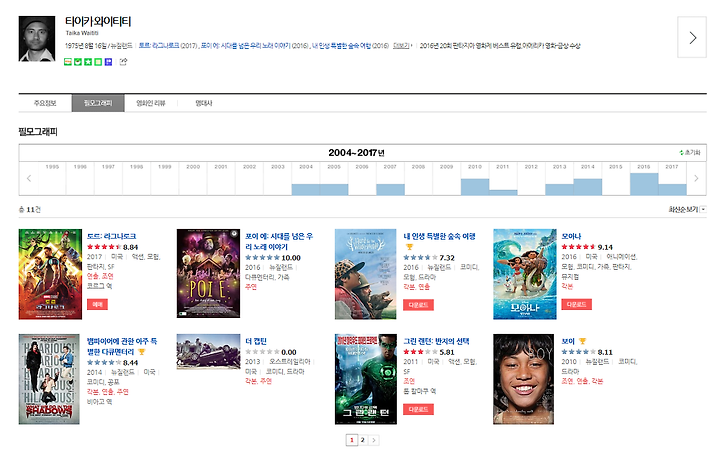Click the external share arrow icon
This screenshot has height=459, width=720.
click(123, 62)
